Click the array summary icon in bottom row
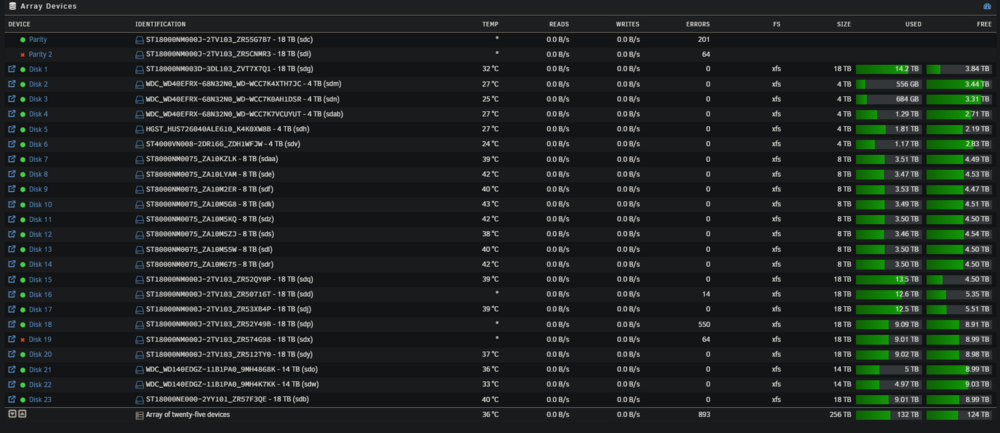Image resolution: width=1000 pixels, height=433 pixels. point(140,415)
